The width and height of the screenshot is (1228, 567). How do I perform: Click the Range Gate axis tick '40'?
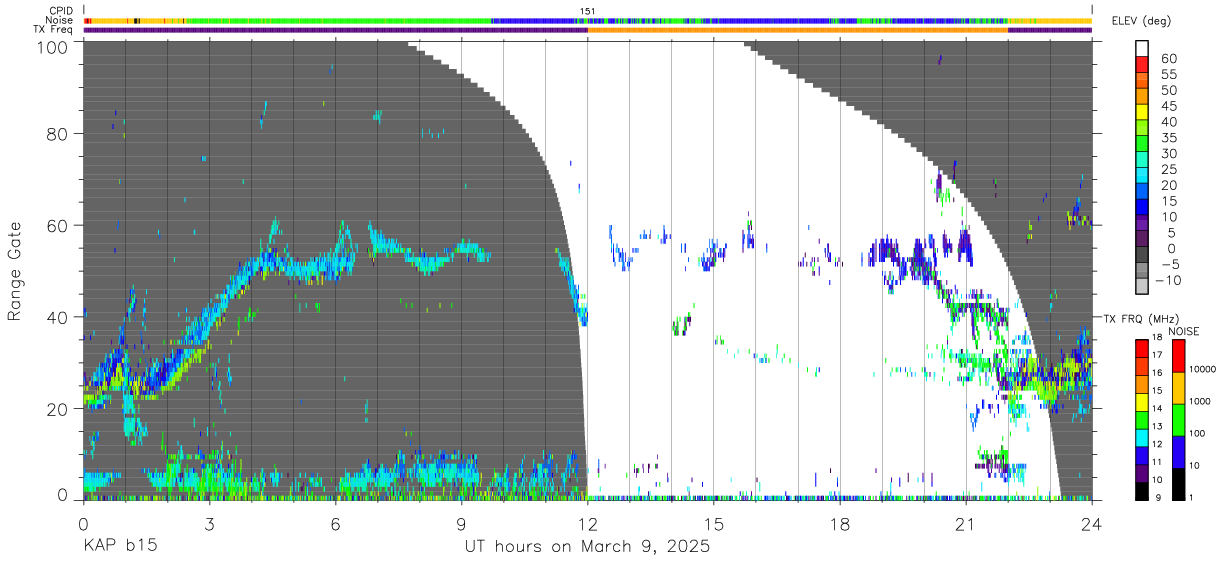tap(58, 317)
